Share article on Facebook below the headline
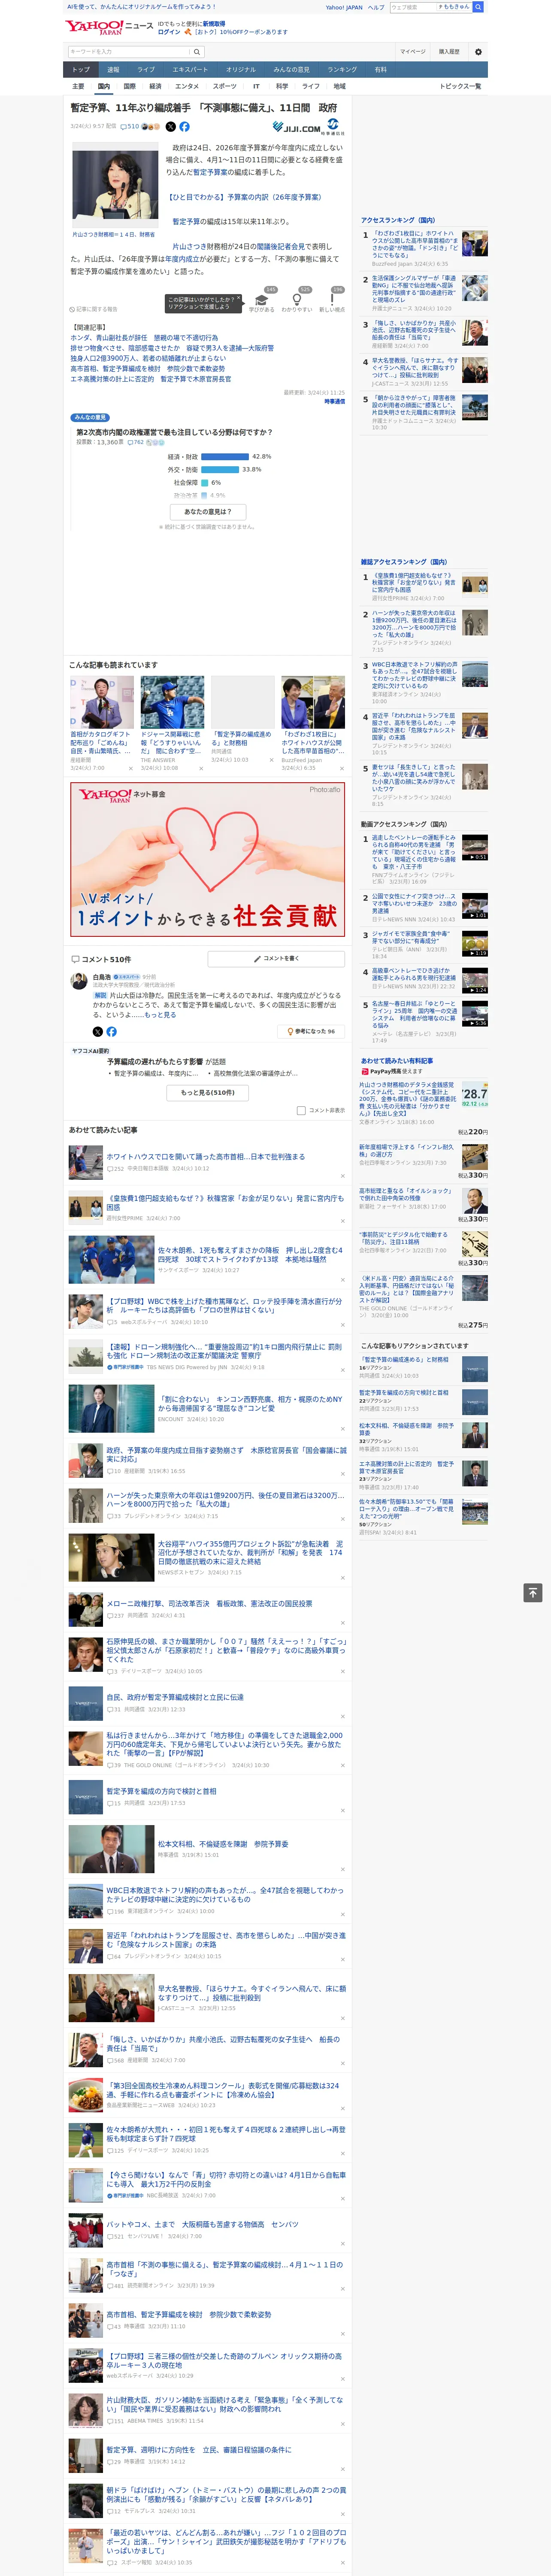551x2576 pixels. click(184, 127)
